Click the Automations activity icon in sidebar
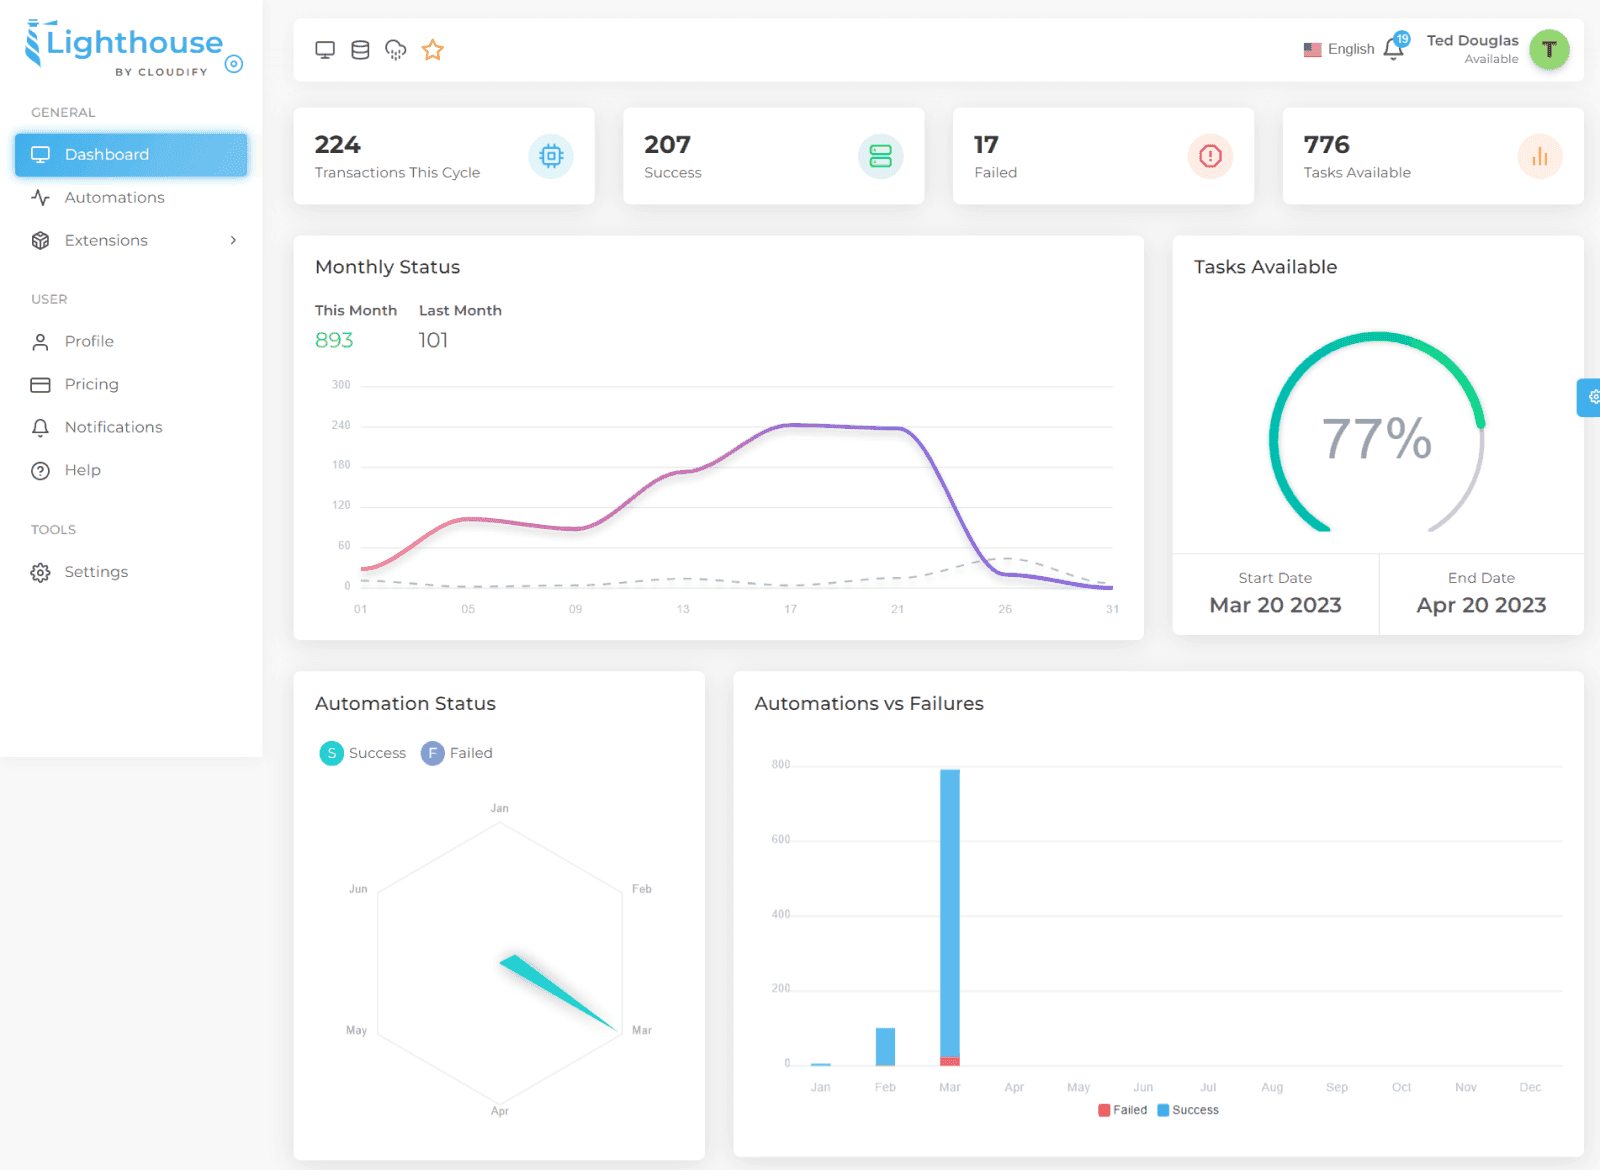This screenshot has width=1600, height=1170. click(40, 198)
